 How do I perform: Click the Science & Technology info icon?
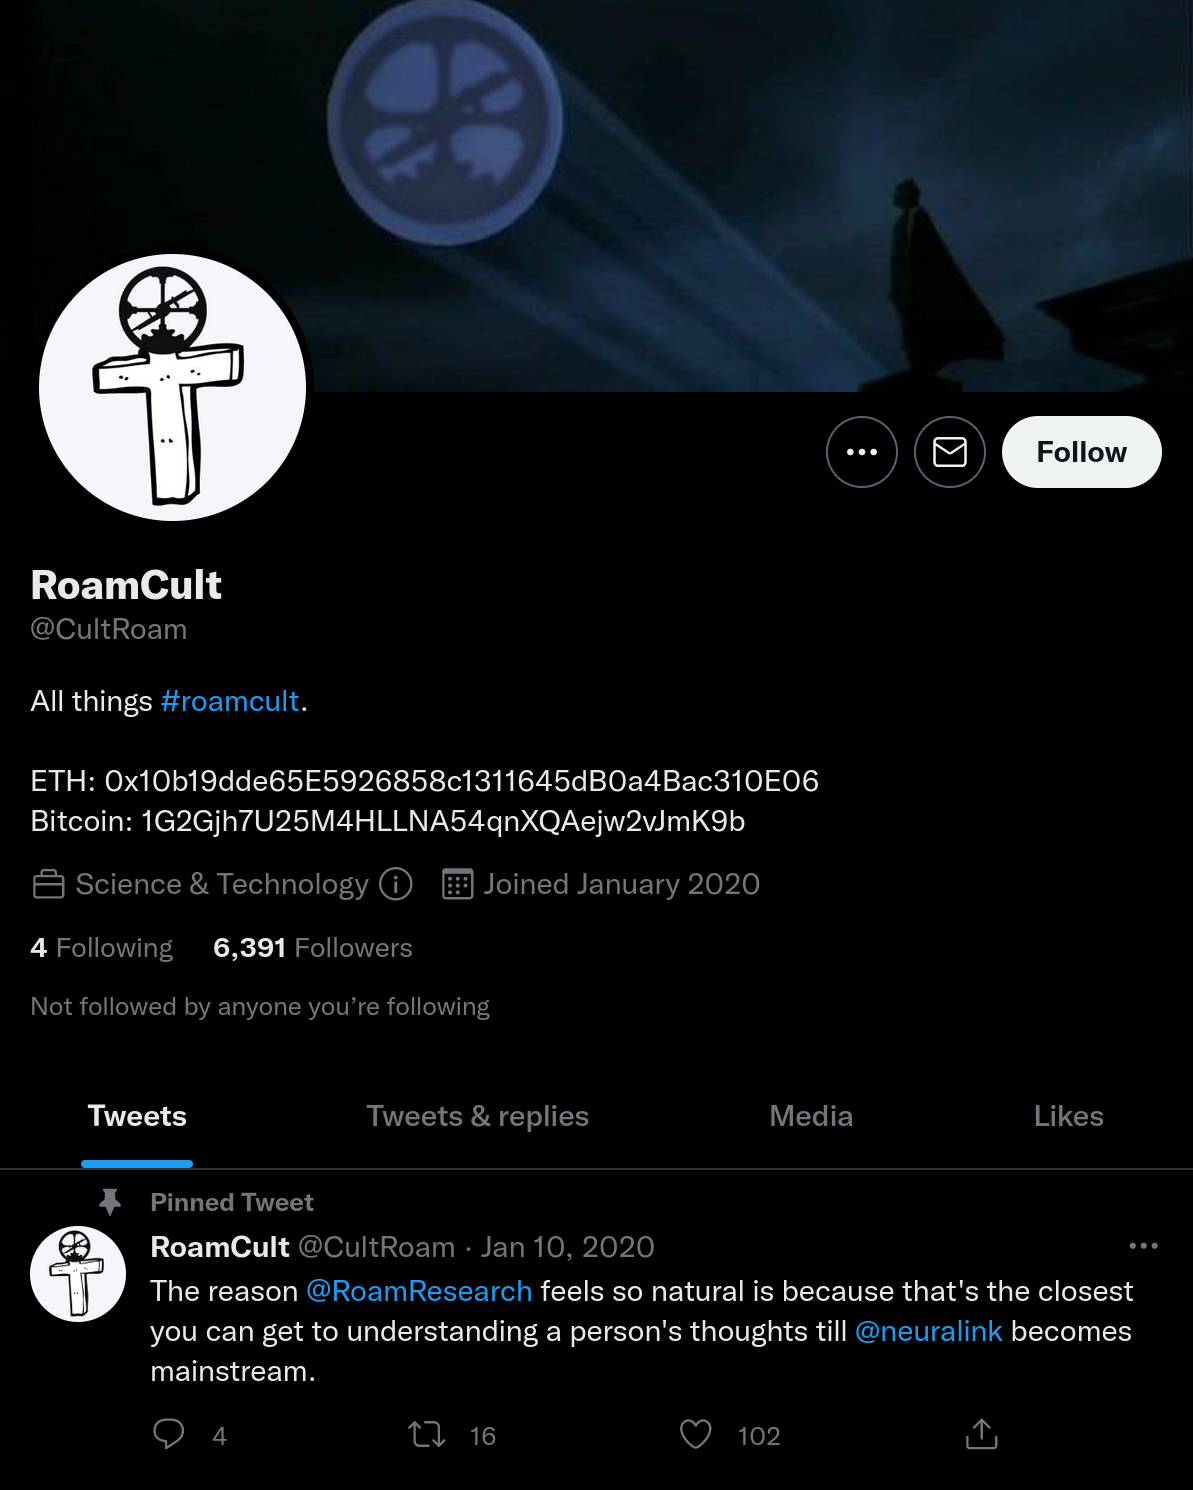coord(396,884)
